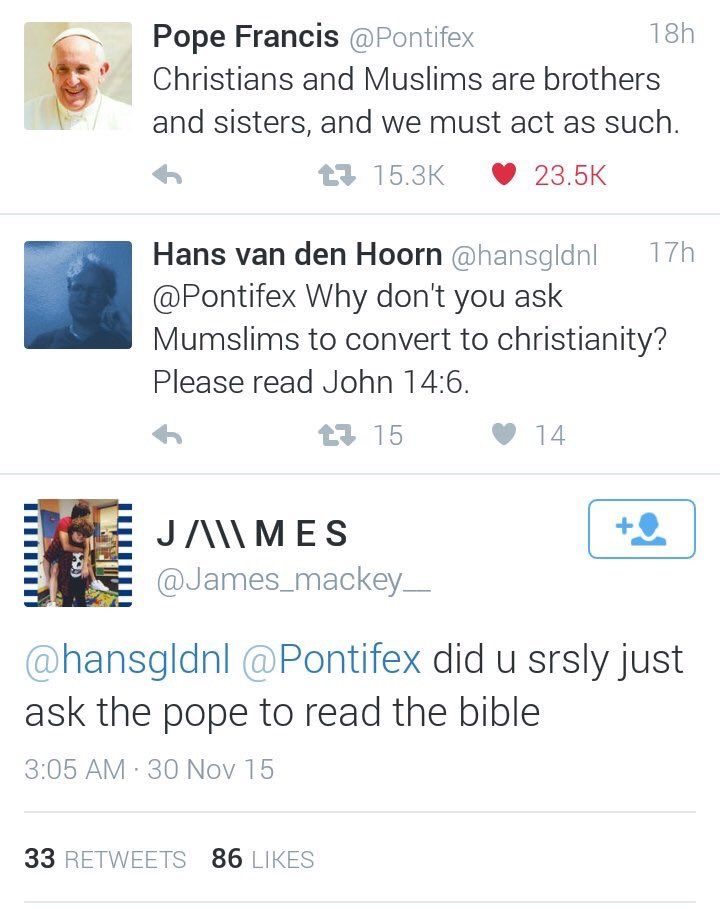Retweet Hans van den Hoorn's tweet
Screen dimensions: 720x908
point(331,435)
